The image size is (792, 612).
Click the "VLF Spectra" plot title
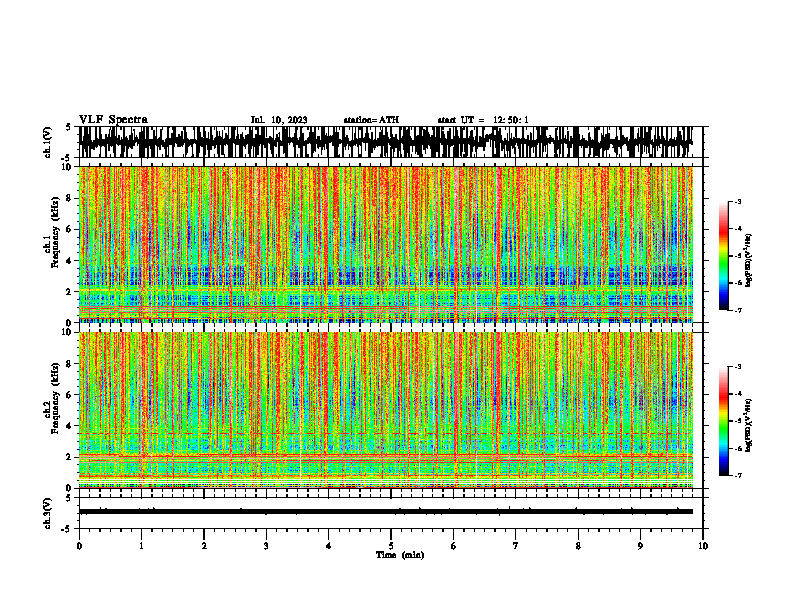pos(113,120)
